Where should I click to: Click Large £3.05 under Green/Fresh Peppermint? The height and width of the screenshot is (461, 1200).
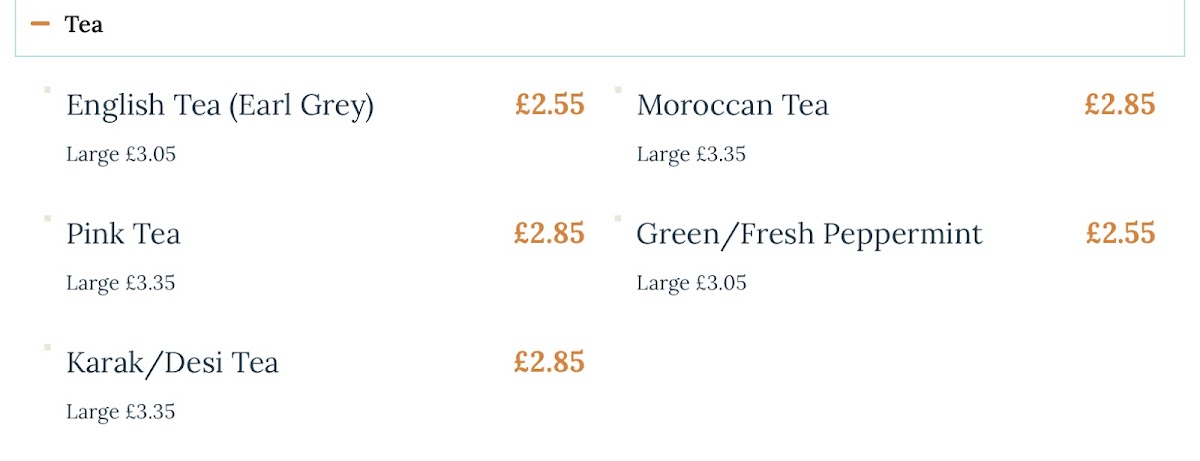691,283
